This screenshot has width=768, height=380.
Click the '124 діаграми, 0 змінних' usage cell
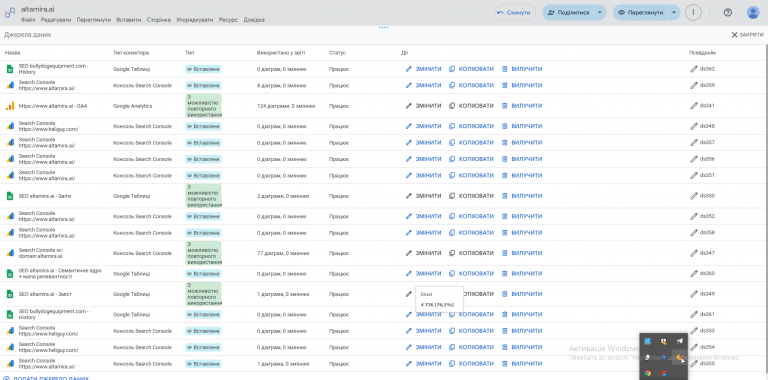pyautogui.click(x=286, y=106)
